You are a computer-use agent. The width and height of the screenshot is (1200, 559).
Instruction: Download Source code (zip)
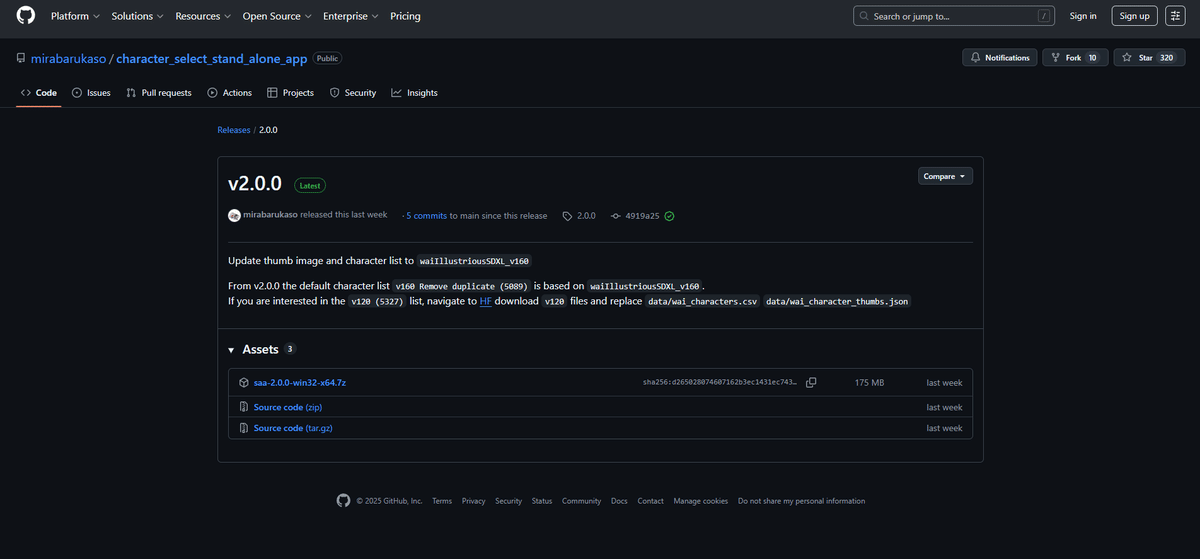click(x=288, y=408)
